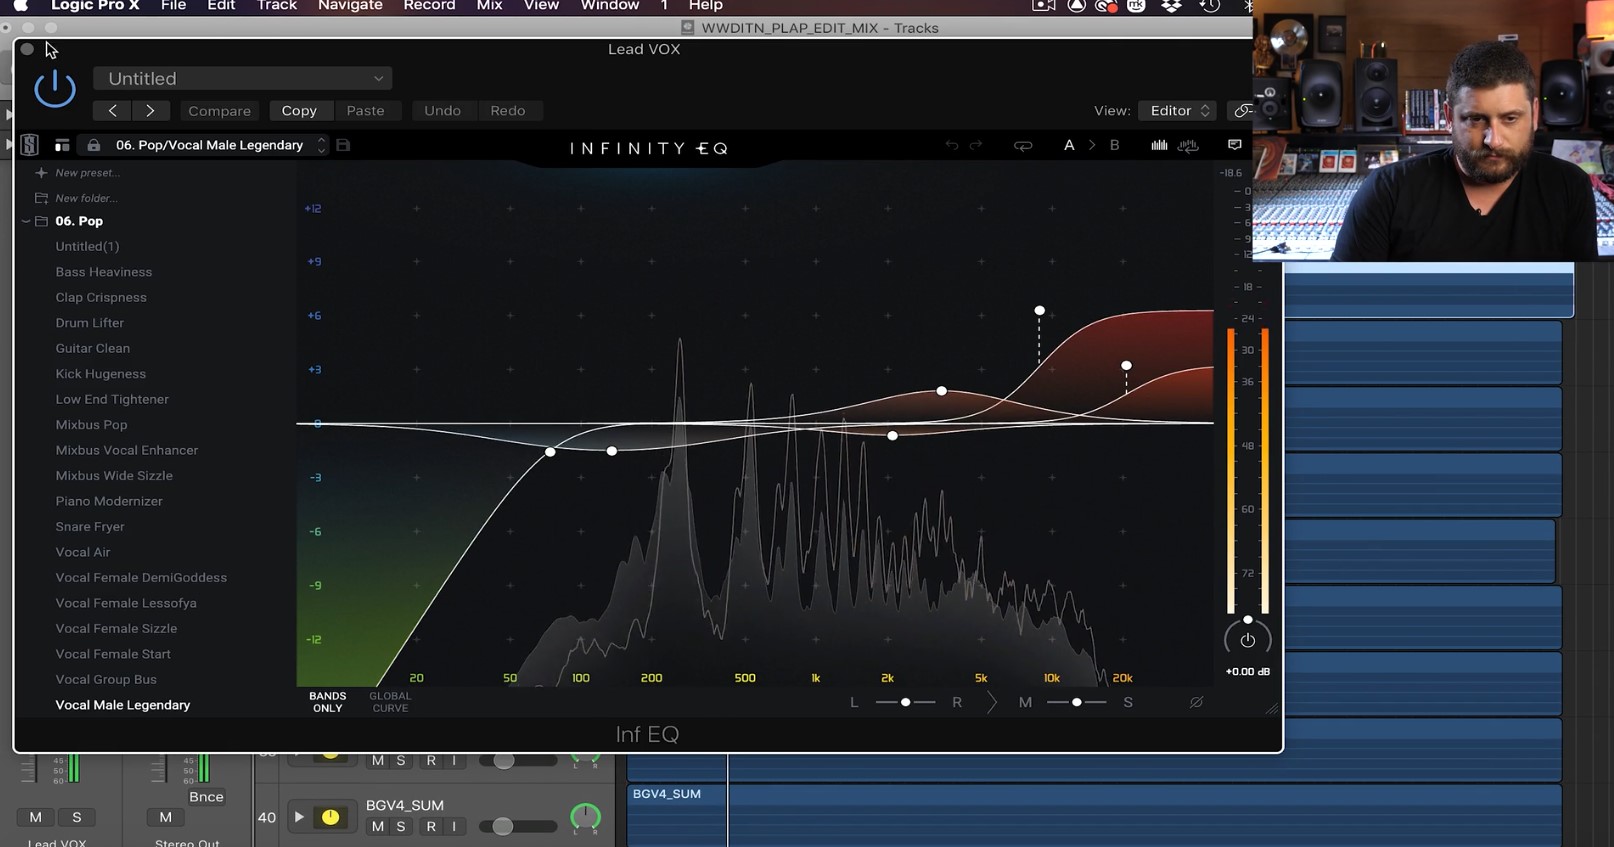Screen dimensions: 1614x847
Task: Open the Window menu
Action: click(x=609, y=6)
